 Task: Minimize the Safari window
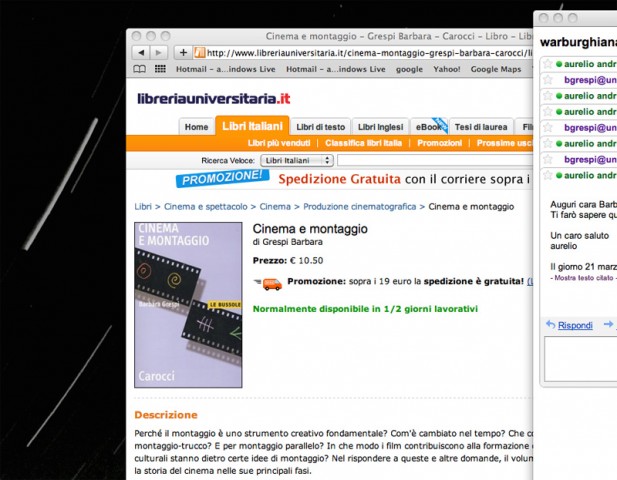(151, 36)
